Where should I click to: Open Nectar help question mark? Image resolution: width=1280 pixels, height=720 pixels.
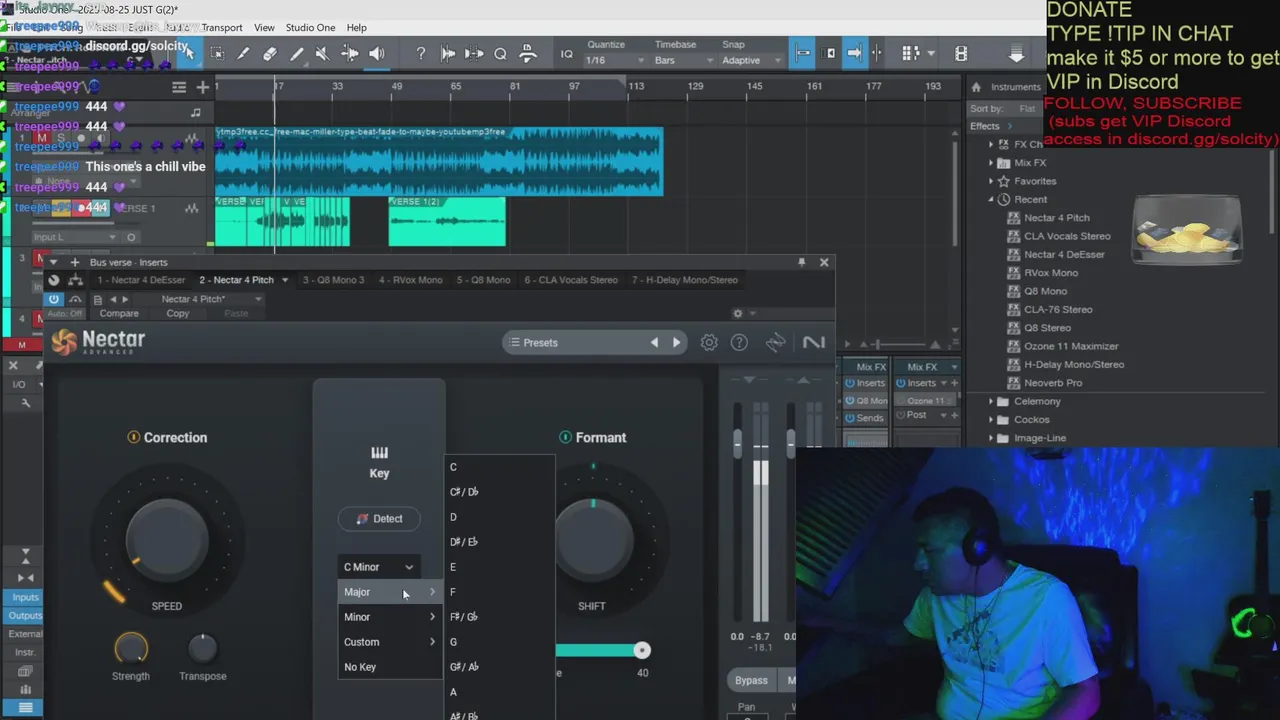pyautogui.click(x=739, y=342)
